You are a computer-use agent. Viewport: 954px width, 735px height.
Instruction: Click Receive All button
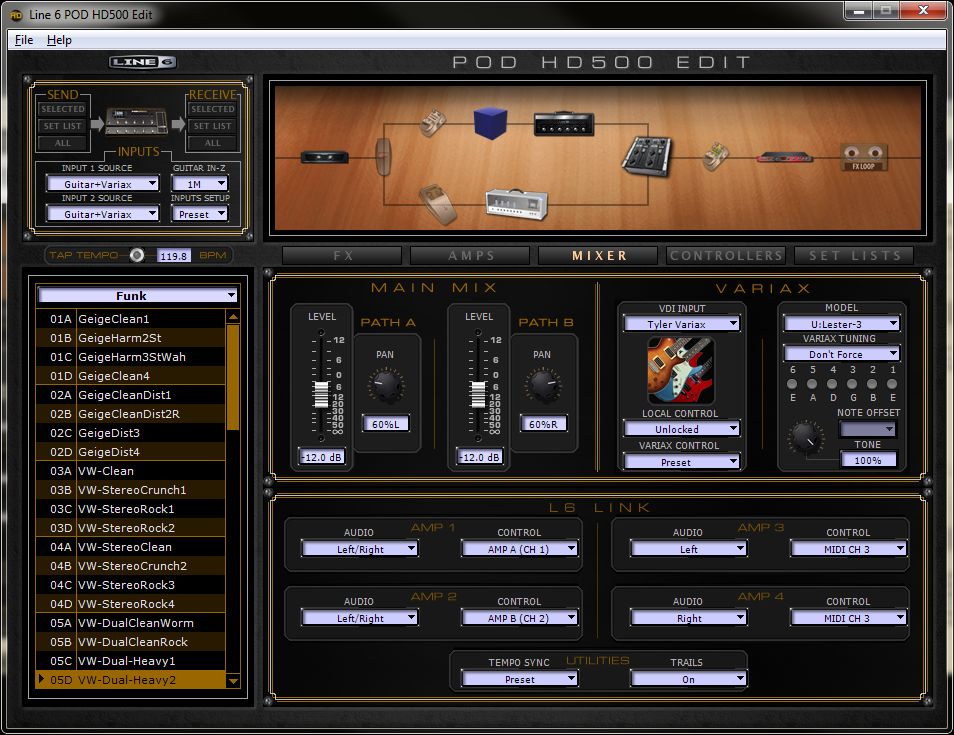212,143
